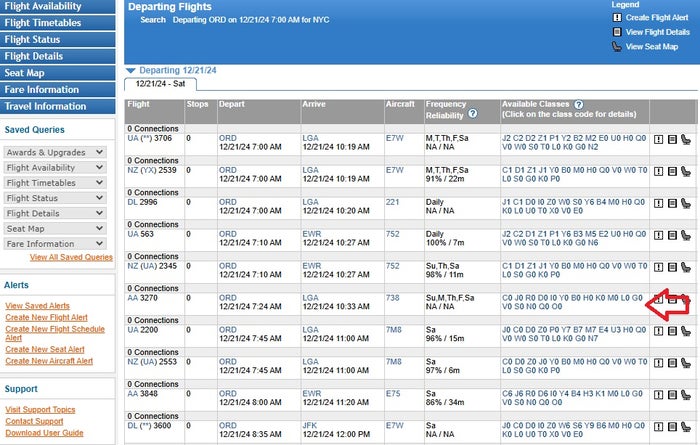Select the 12/21/24 - Sat tab
Viewport: 700px width, 445px height.
pyautogui.click(x=160, y=84)
